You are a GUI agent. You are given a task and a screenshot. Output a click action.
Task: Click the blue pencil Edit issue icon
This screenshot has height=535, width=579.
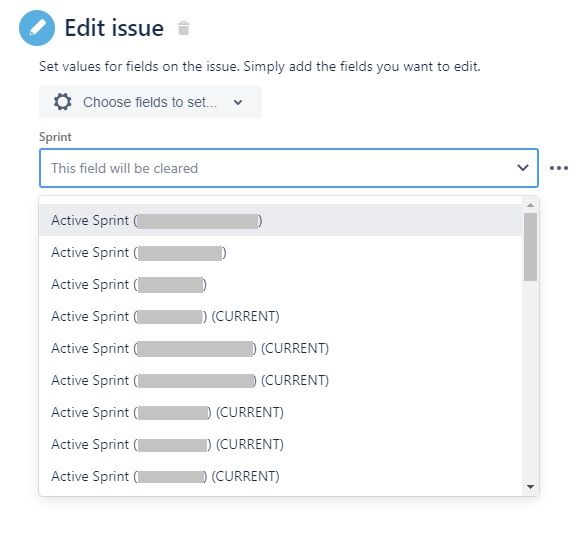tap(37, 28)
